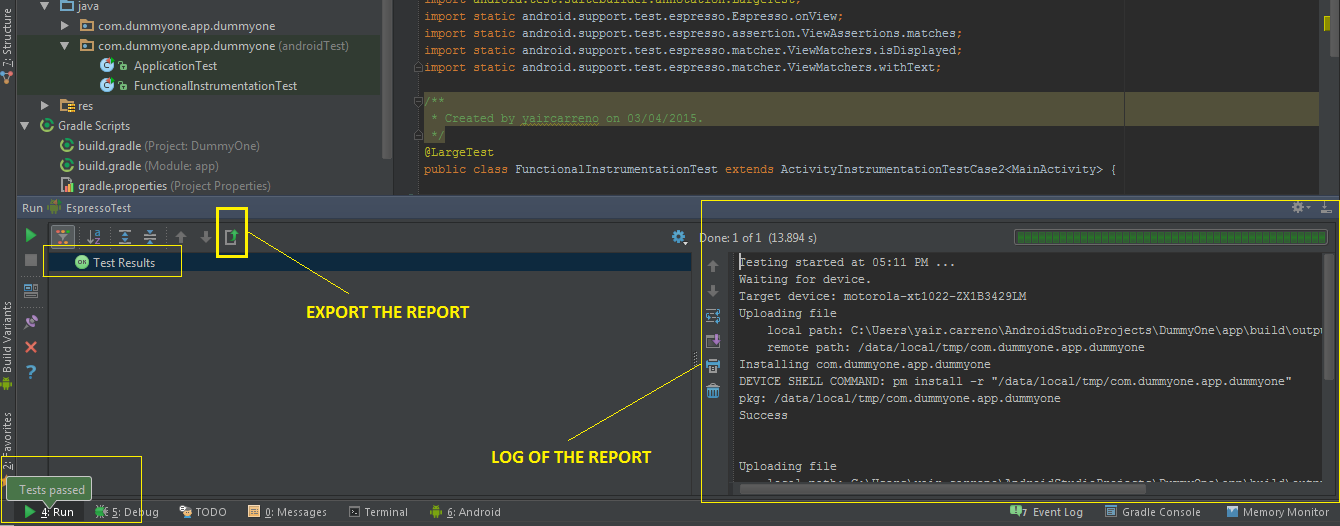The image size is (1340, 526).
Task: Close the run tab with red X
Action: [31, 346]
